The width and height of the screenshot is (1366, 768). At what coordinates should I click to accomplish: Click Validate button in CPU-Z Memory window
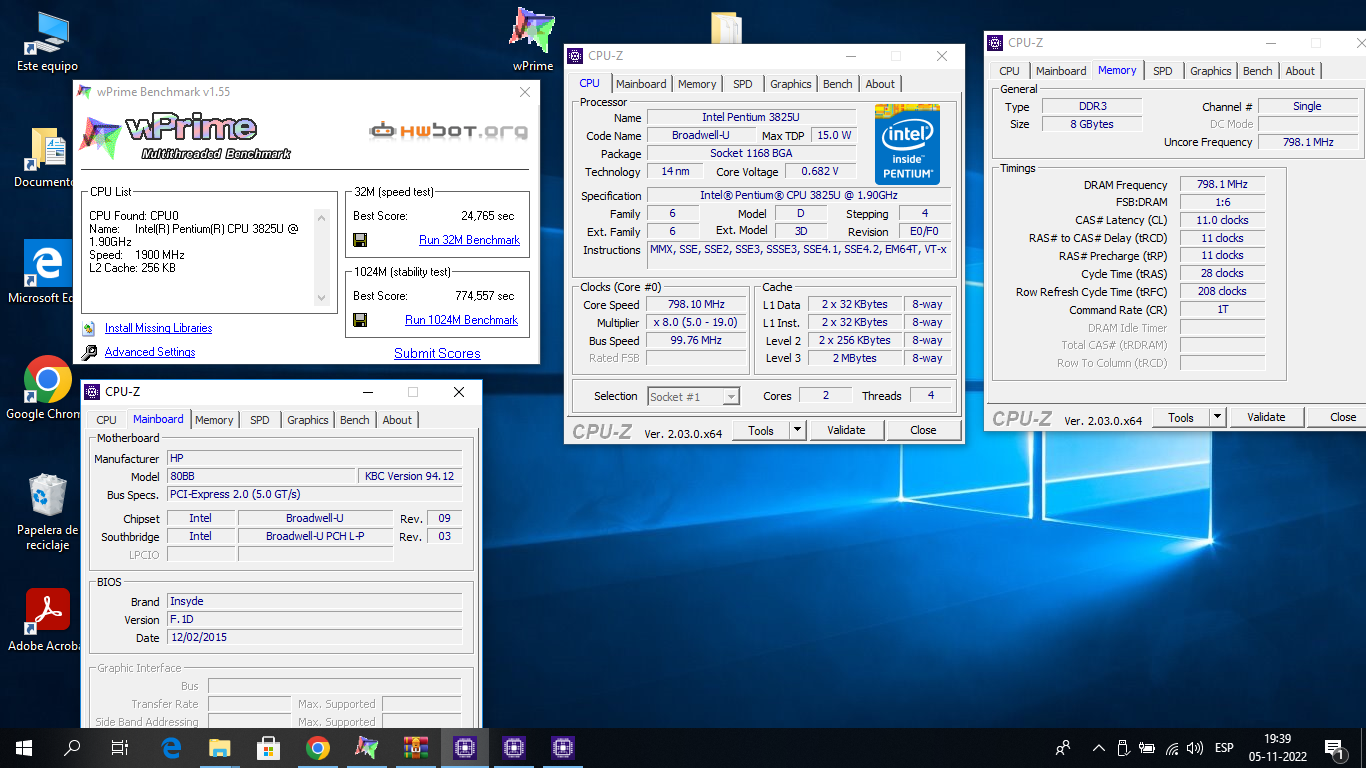point(1266,417)
